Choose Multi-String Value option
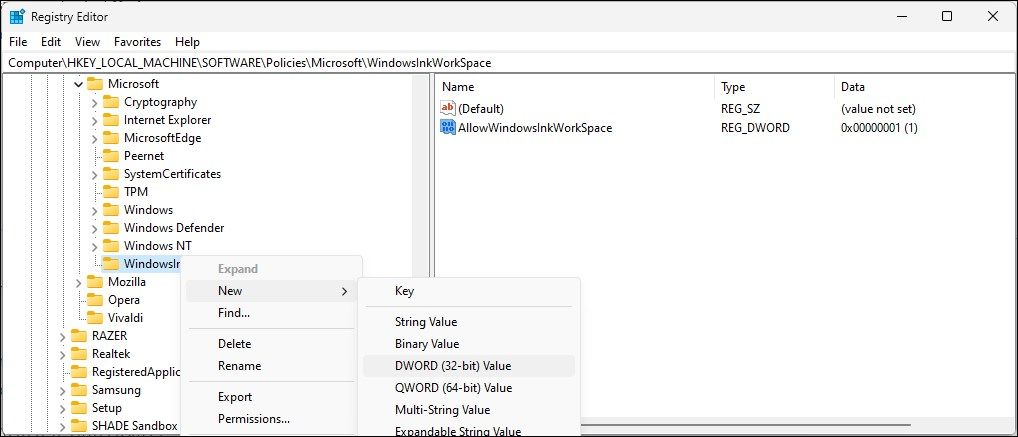 click(469, 410)
